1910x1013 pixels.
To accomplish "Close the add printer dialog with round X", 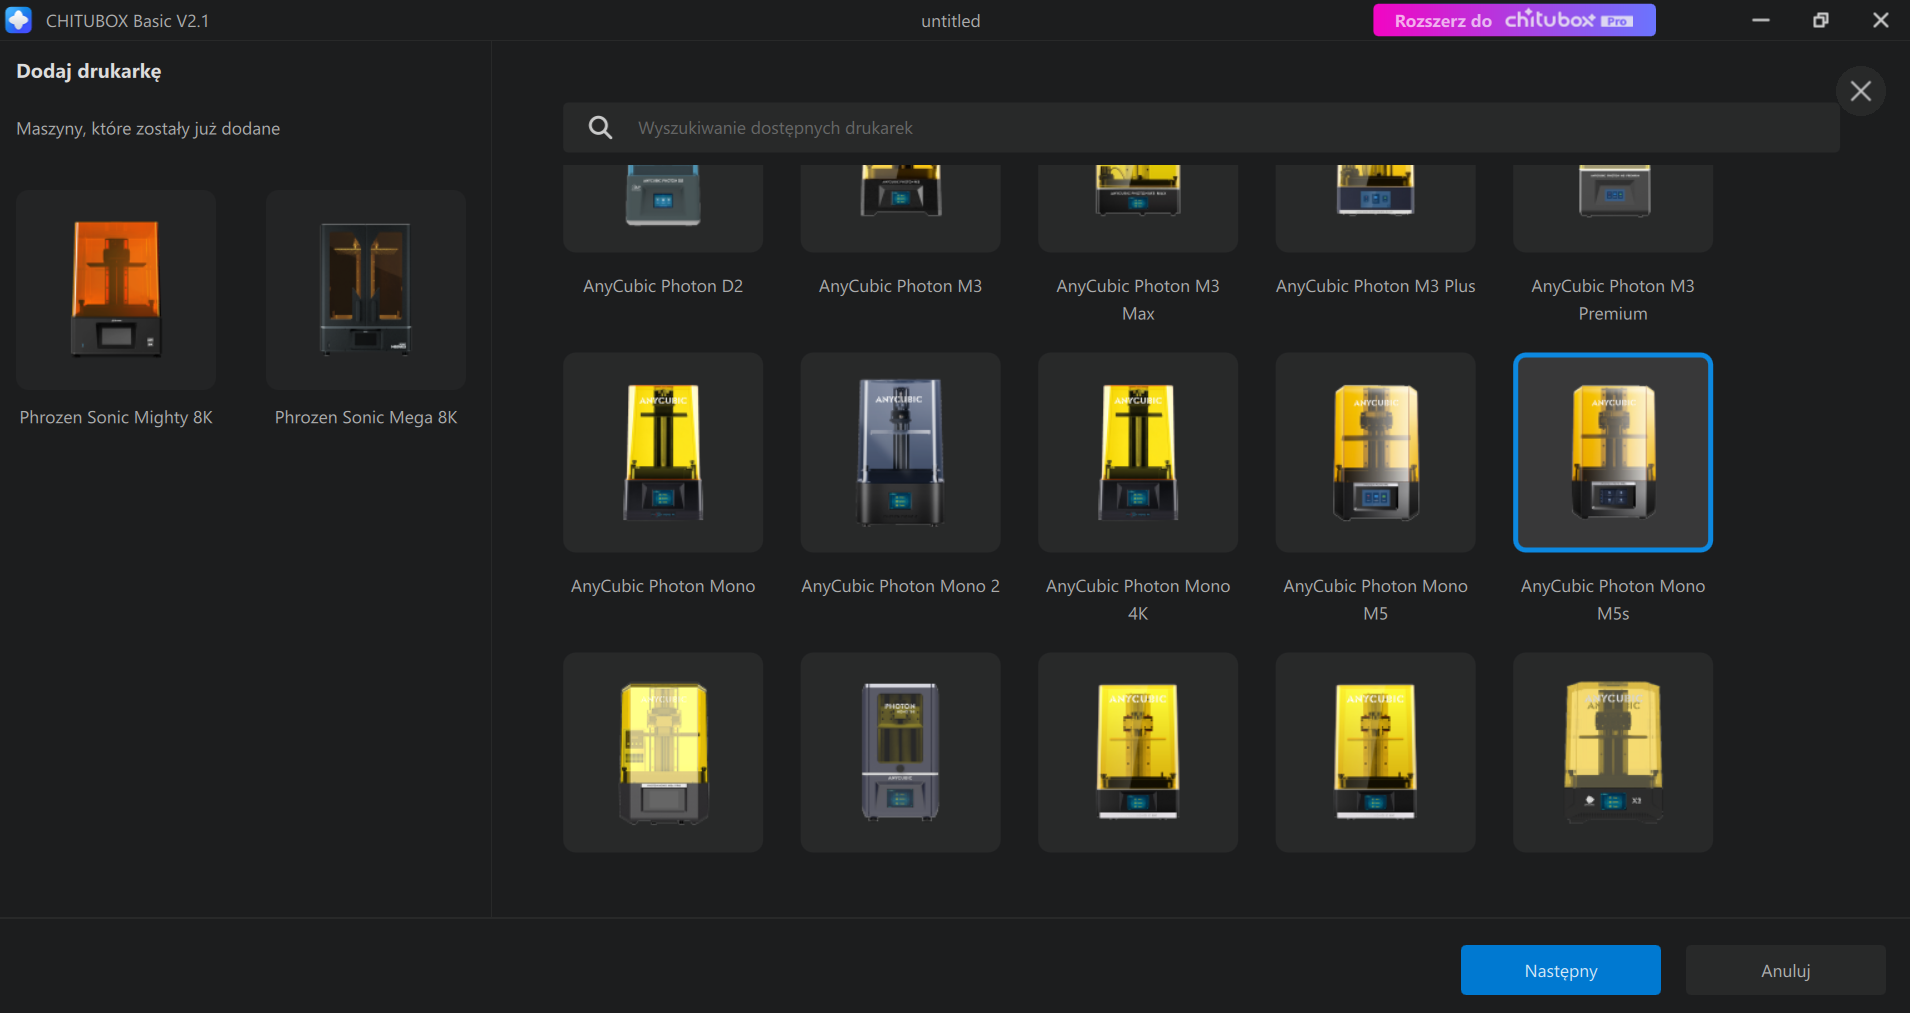I will (x=1861, y=91).
